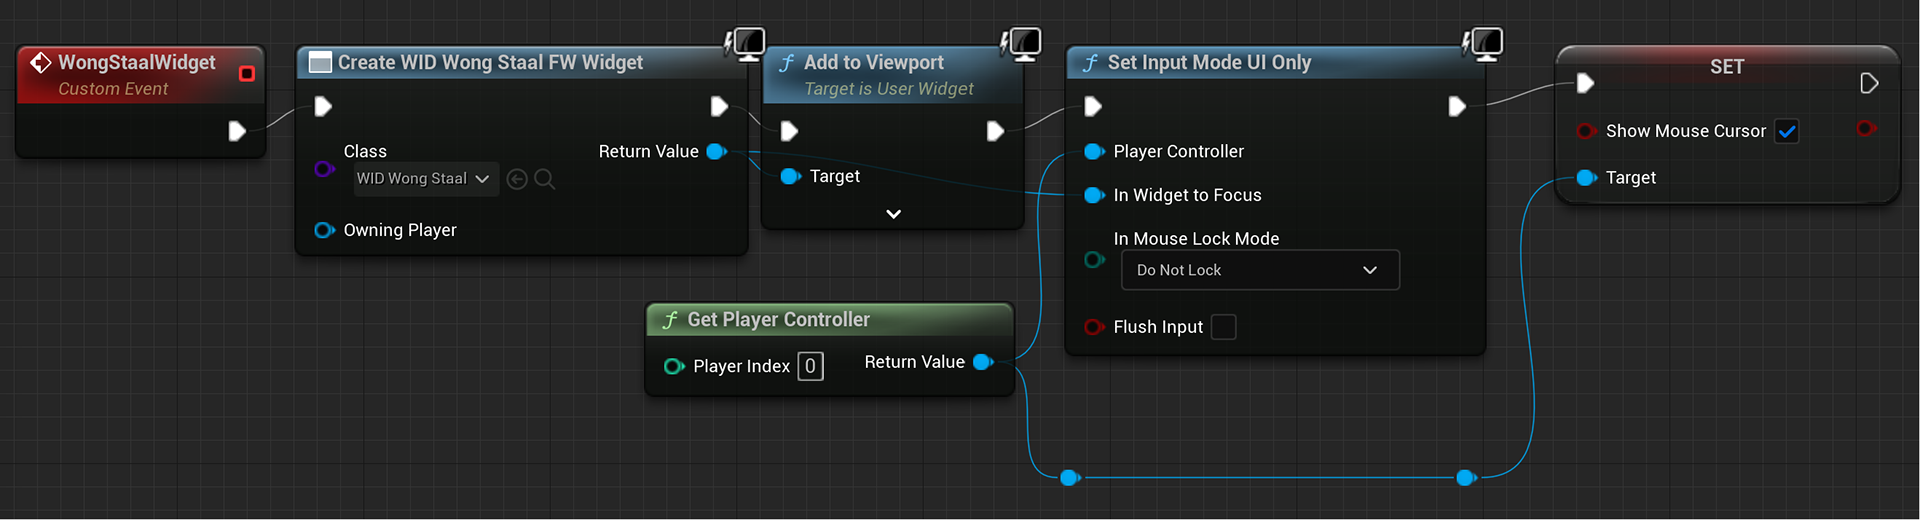Click the Show Mouse Cursor output pin
The width and height of the screenshot is (1920, 520).
(1865, 129)
